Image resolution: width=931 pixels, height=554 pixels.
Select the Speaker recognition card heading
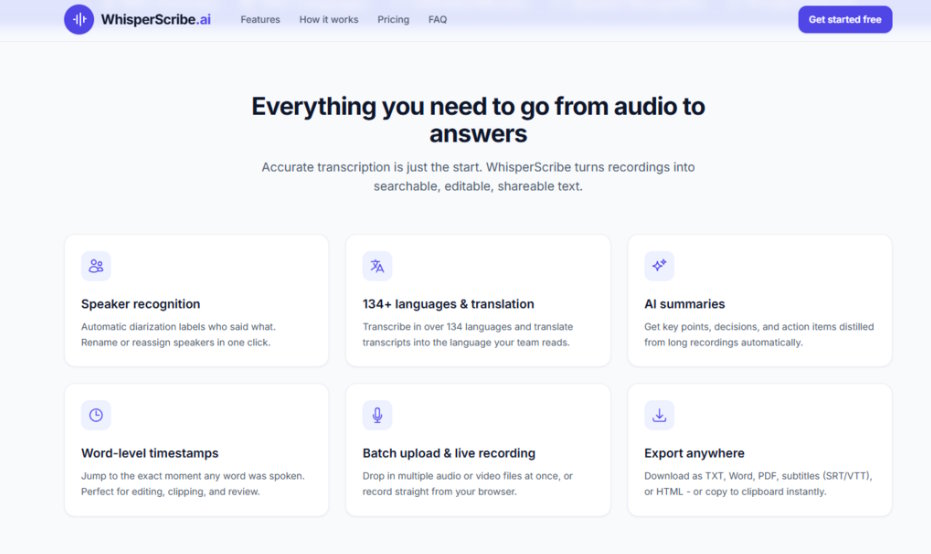click(141, 304)
